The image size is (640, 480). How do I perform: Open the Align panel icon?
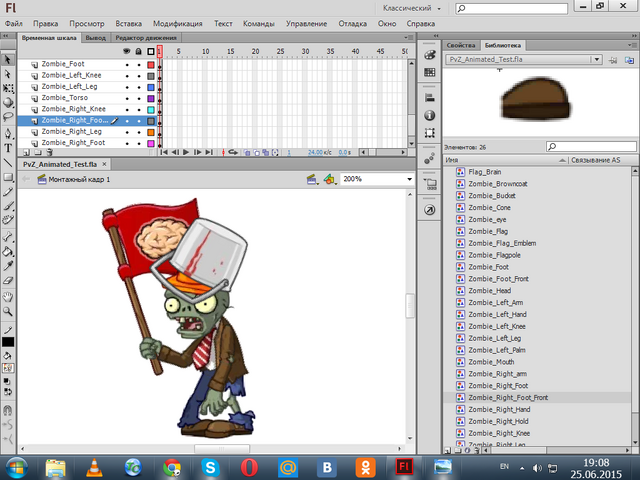point(429,98)
